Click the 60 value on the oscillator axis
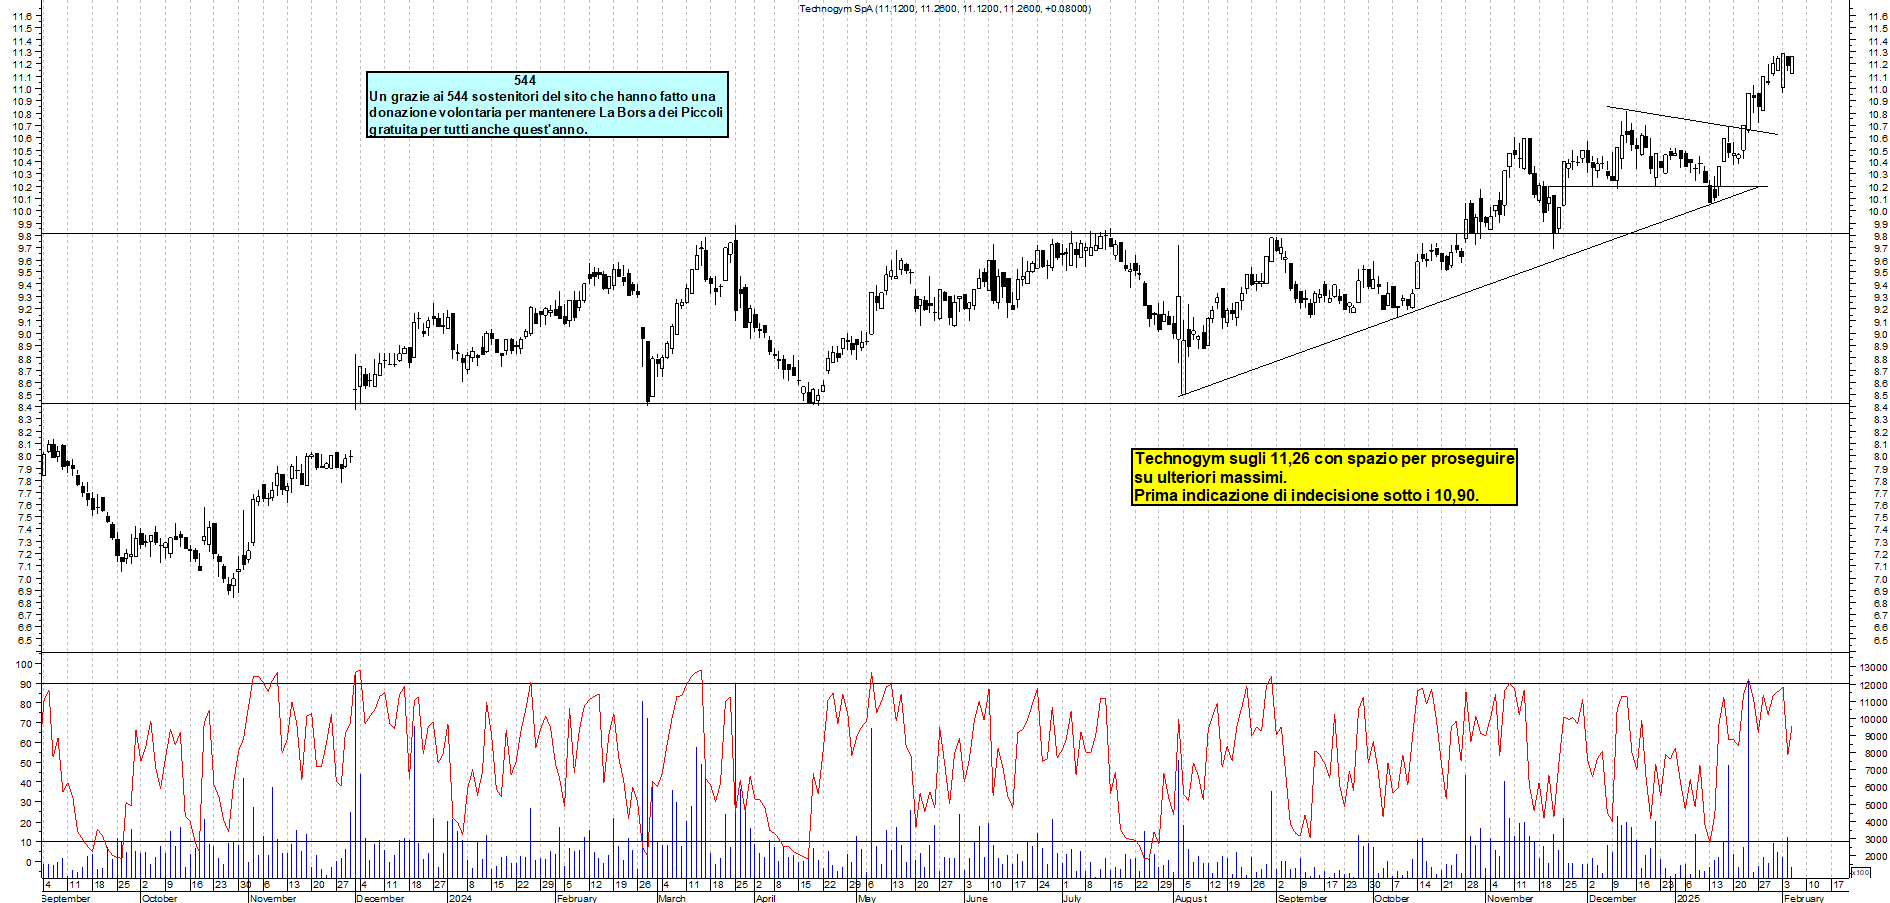 click(x=26, y=743)
